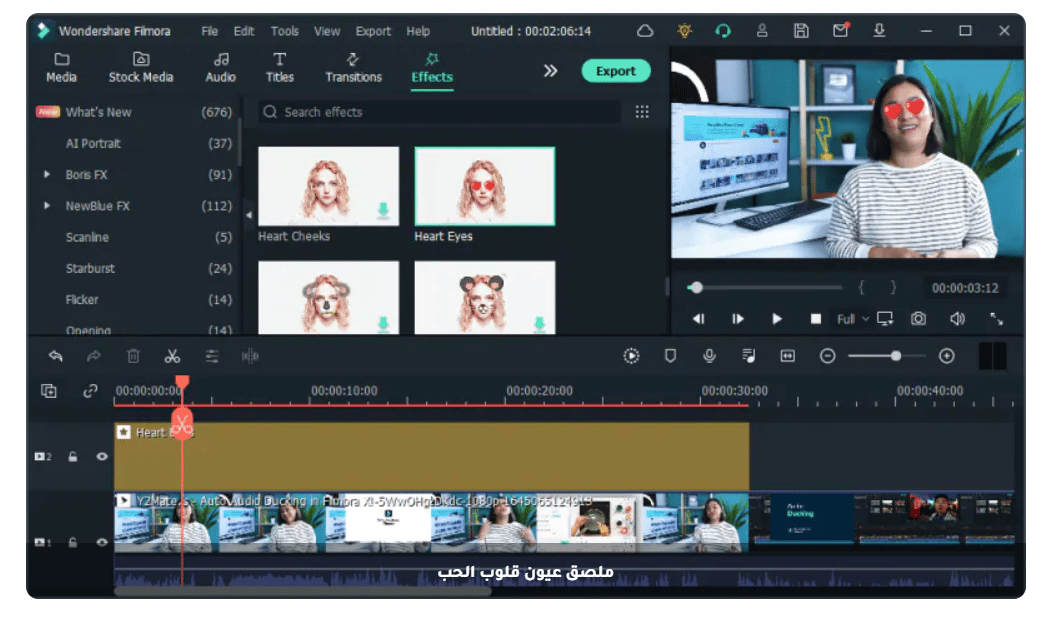Screen dimensions: 1048x627
Task: Record voiceover with the microphone icon
Action: [709, 356]
